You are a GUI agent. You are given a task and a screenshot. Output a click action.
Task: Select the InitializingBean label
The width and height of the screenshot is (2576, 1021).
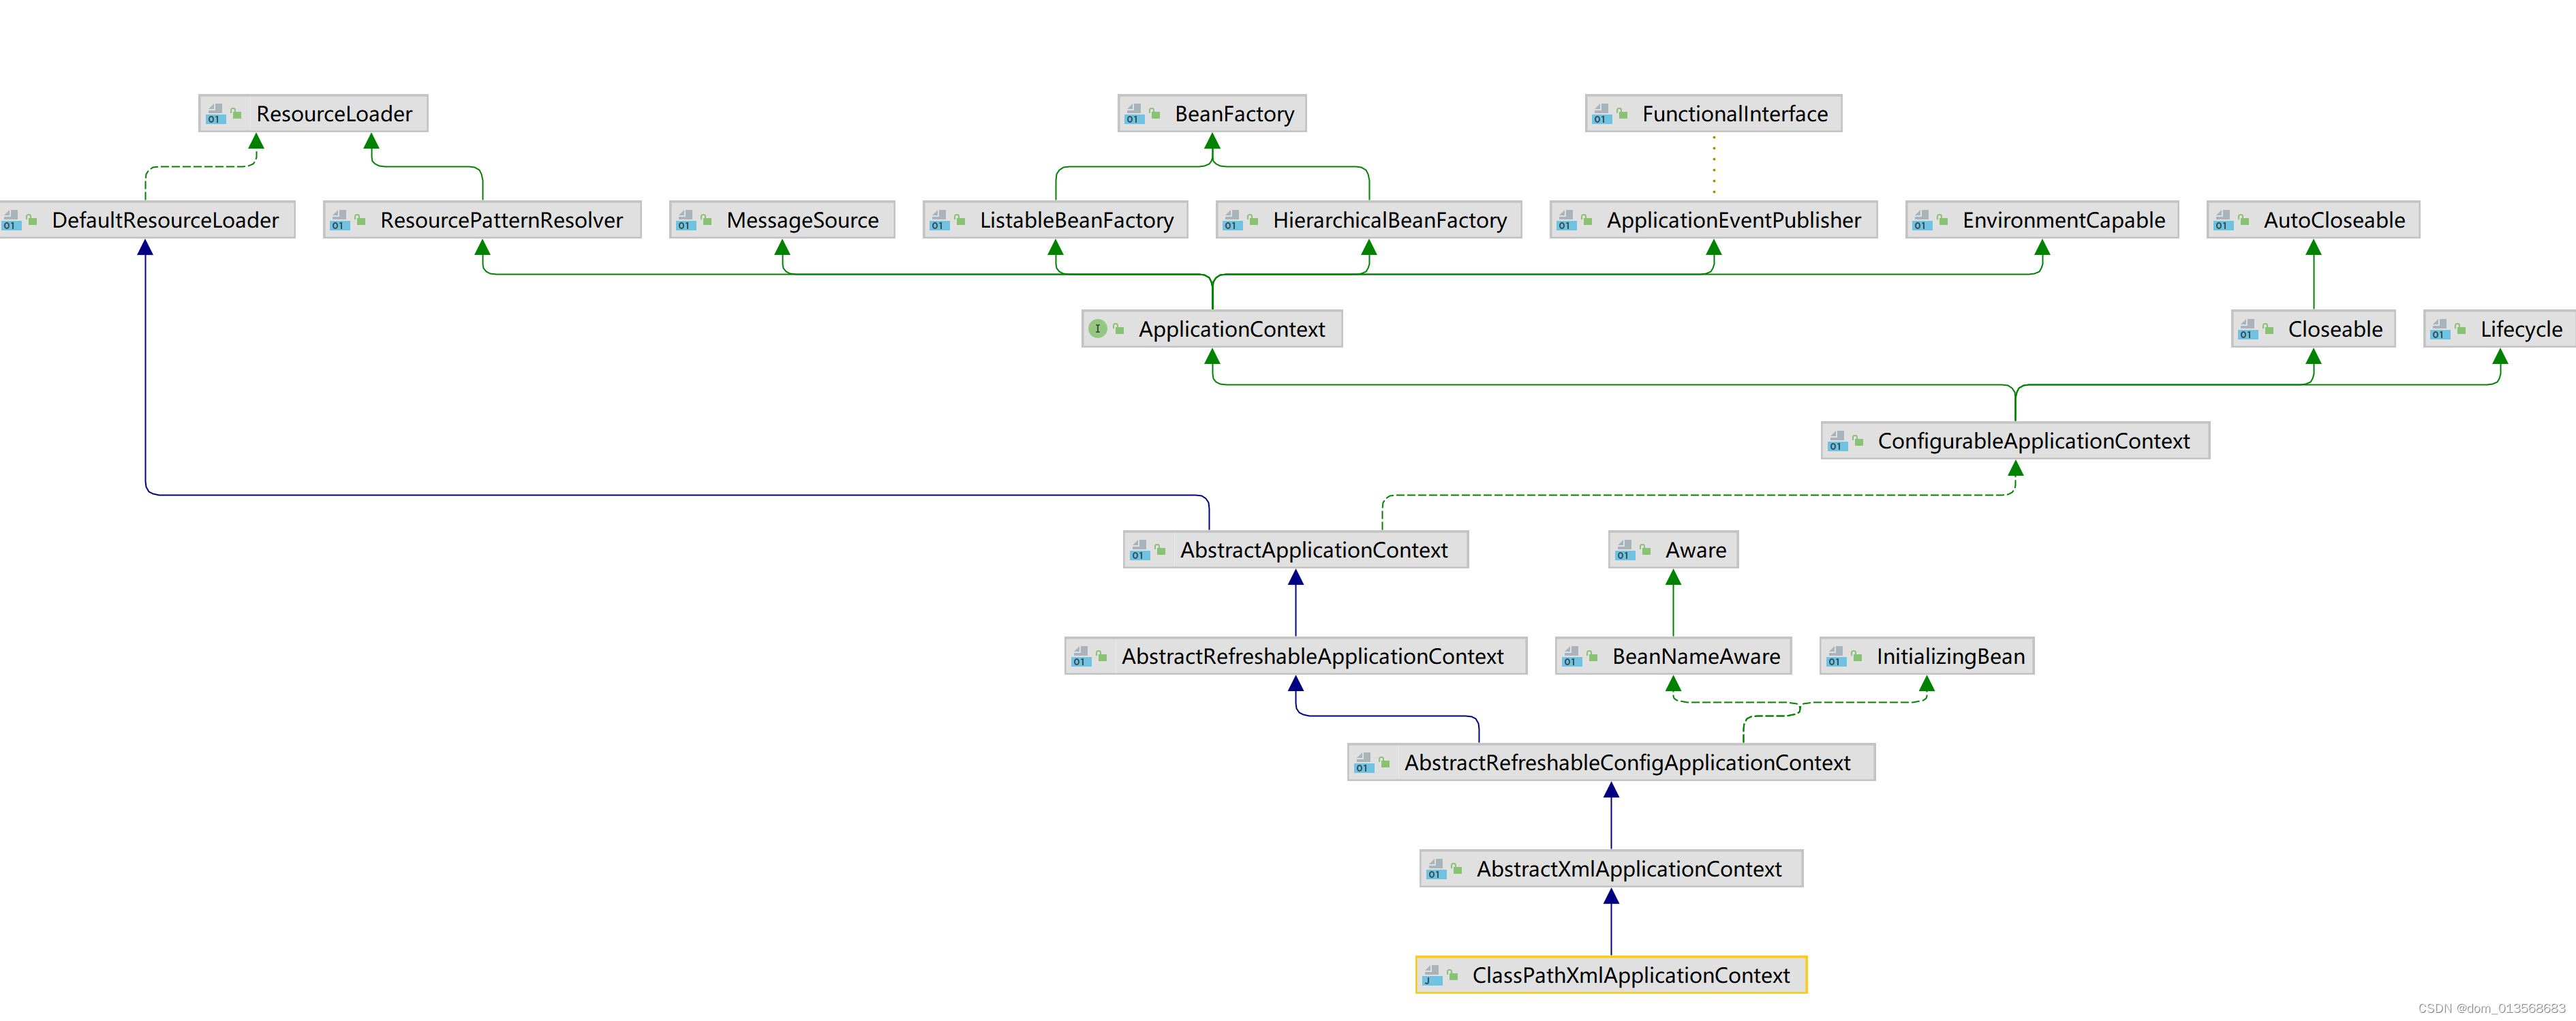click(x=1950, y=656)
